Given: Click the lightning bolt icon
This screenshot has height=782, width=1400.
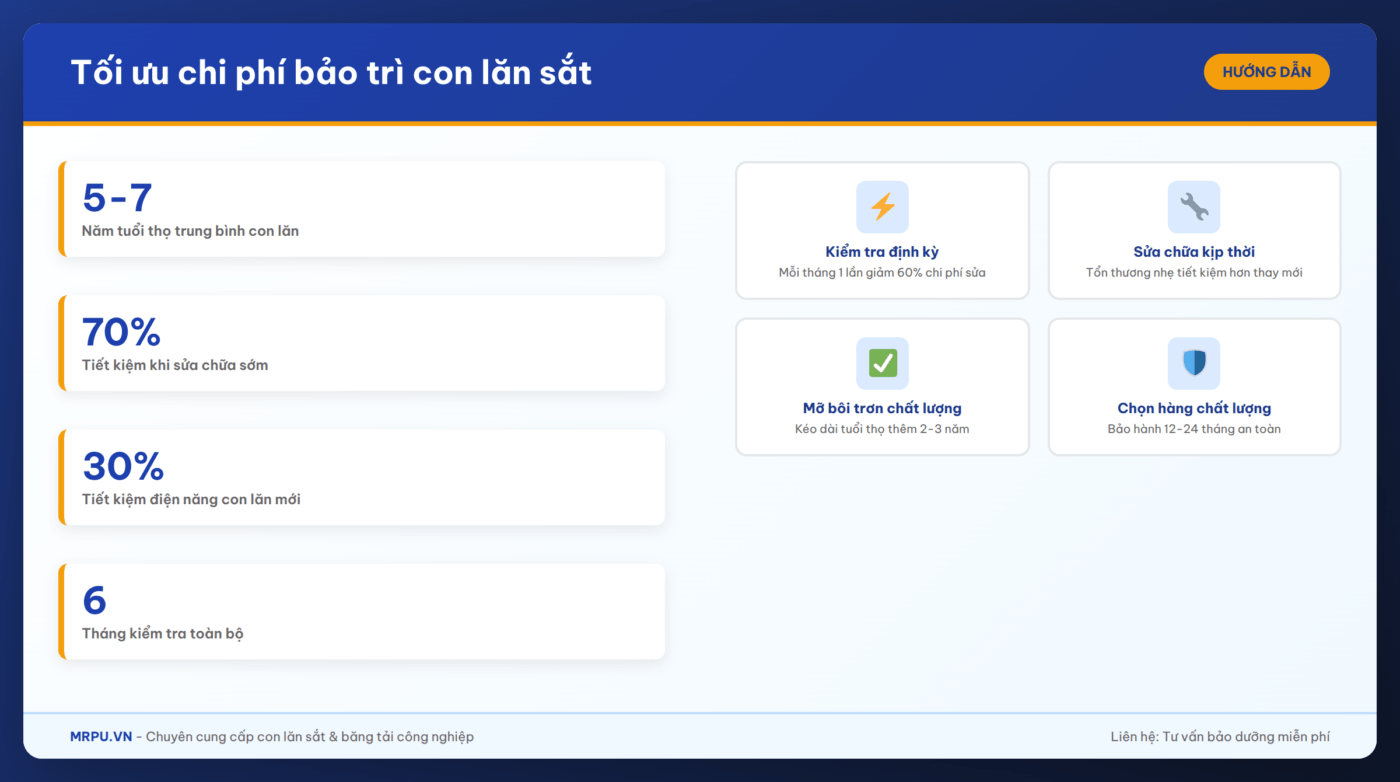Looking at the screenshot, I should (882, 207).
